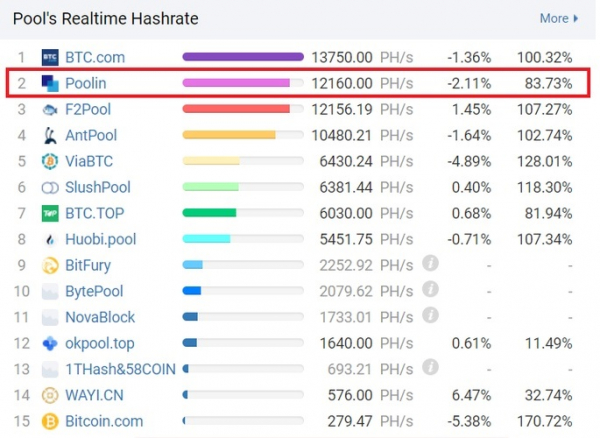Image resolution: width=600 pixels, height=438 pixels.
Task: Click the AntPool logo icon
Action: [50, 135]
